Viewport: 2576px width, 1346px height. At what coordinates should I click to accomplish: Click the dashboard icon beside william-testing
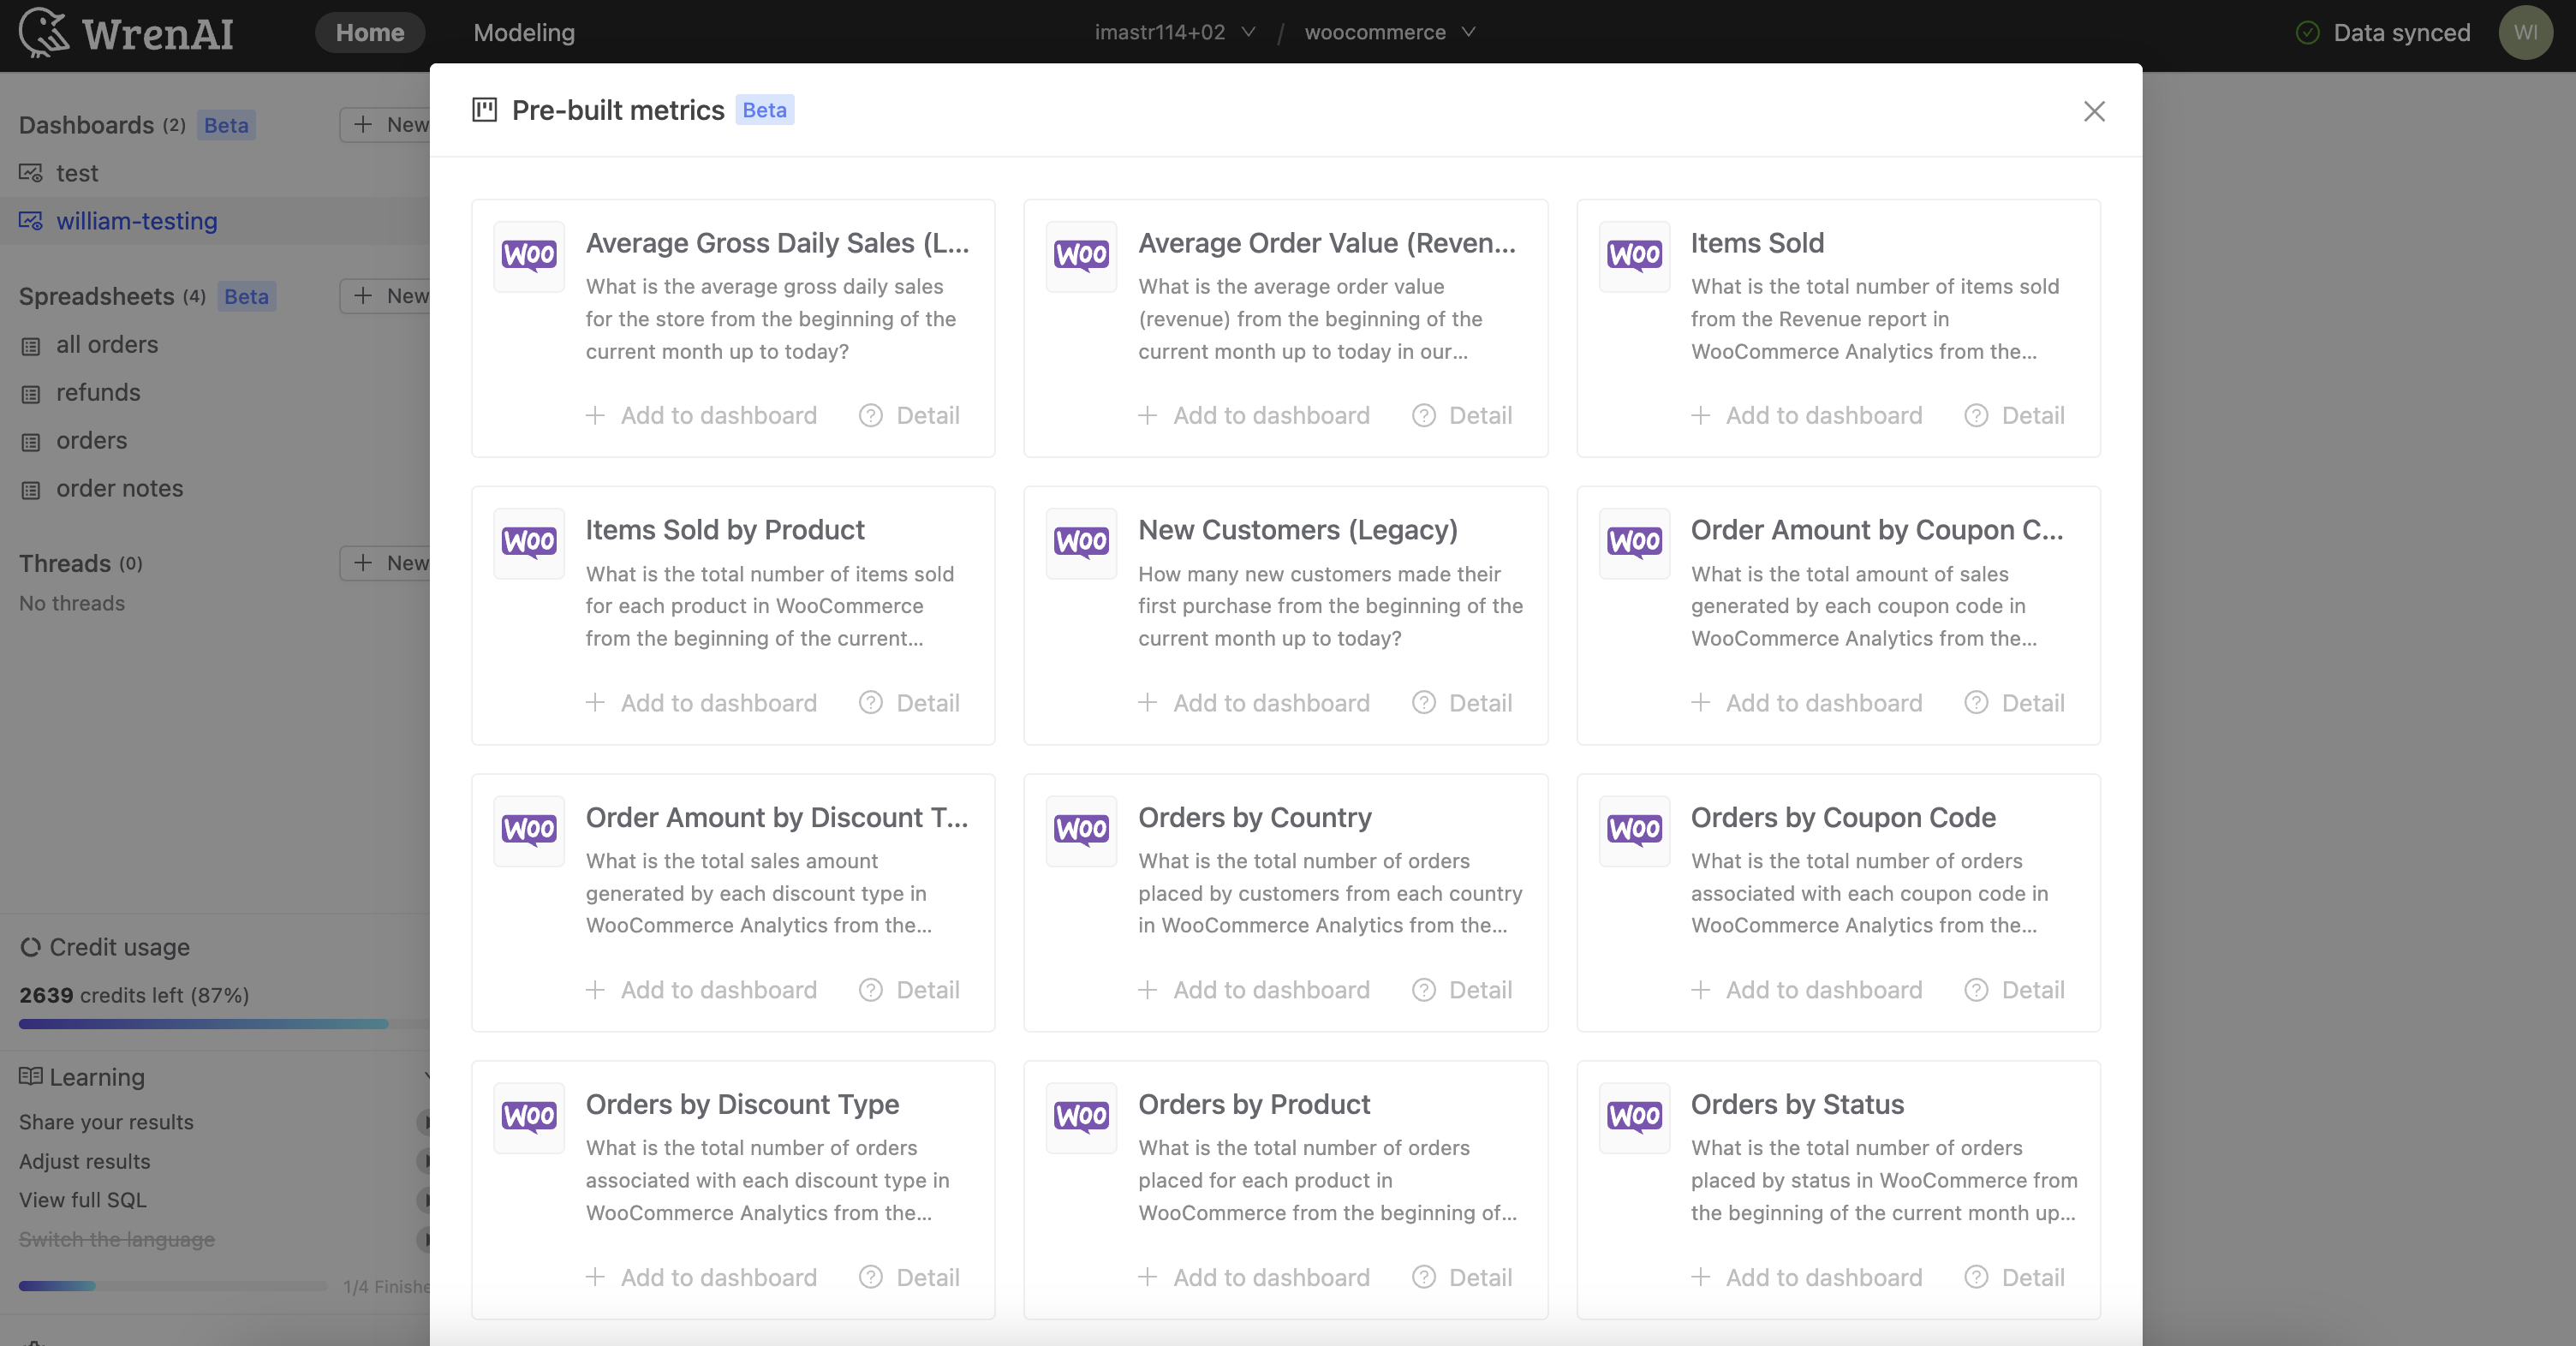(31, 221)
